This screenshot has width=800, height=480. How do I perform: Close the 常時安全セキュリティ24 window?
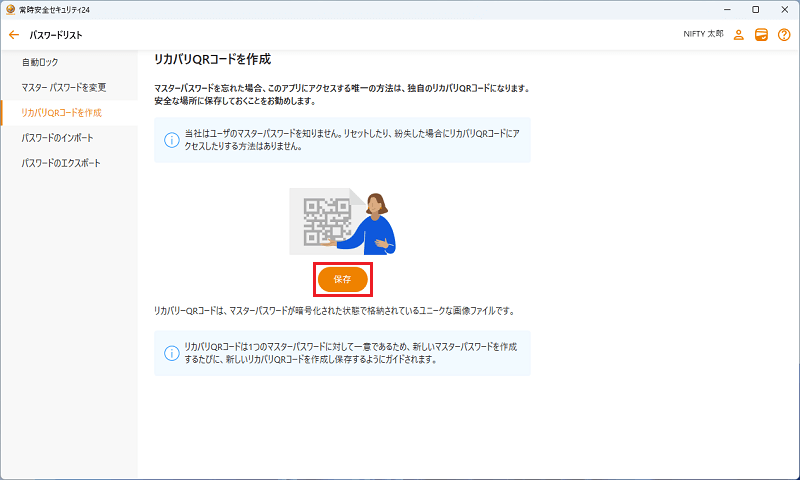coord(785,10)
